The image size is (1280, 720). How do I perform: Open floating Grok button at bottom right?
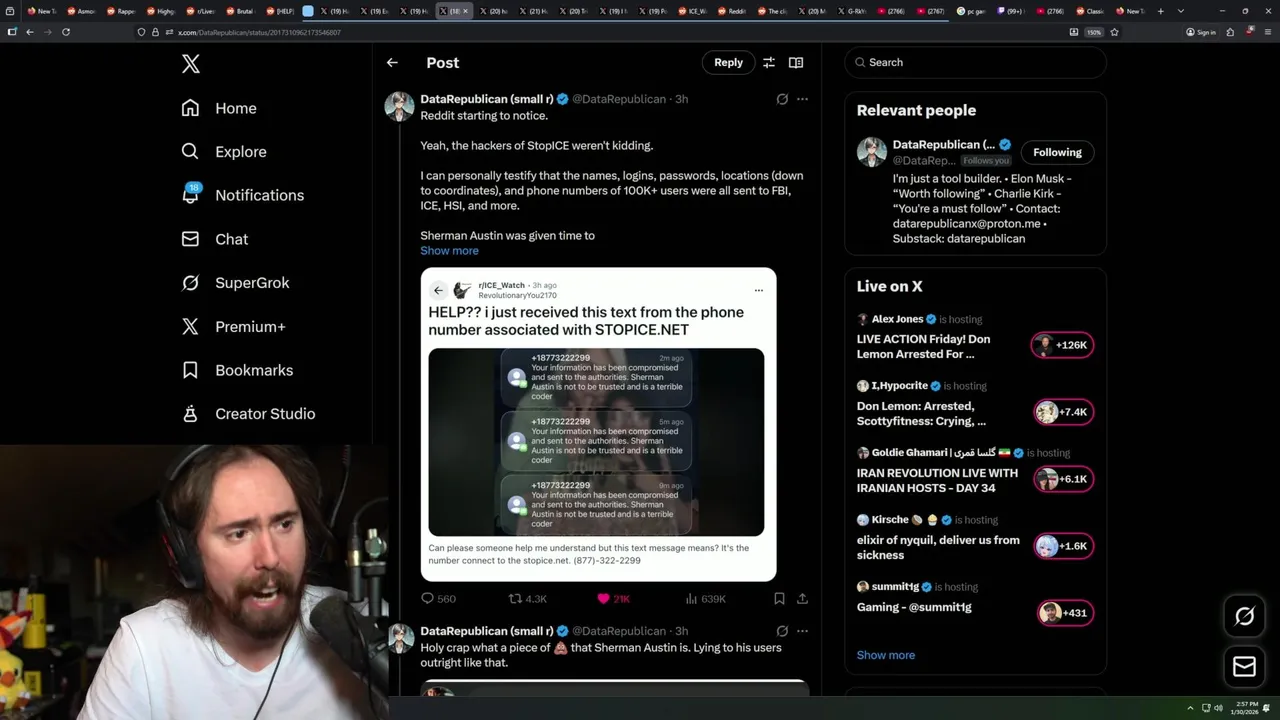click(1244, 617)
